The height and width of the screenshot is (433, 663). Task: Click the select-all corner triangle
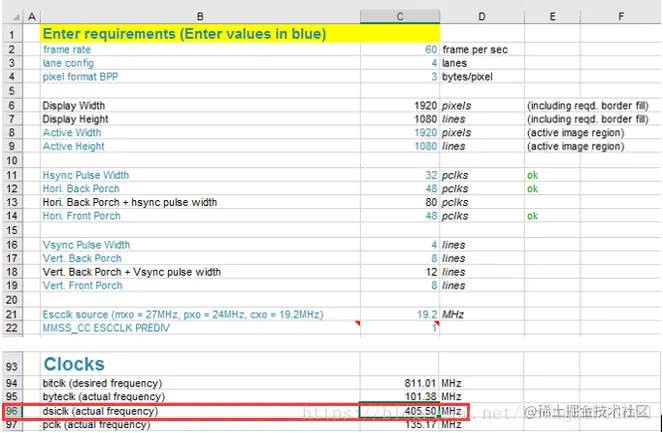point(16,17)
